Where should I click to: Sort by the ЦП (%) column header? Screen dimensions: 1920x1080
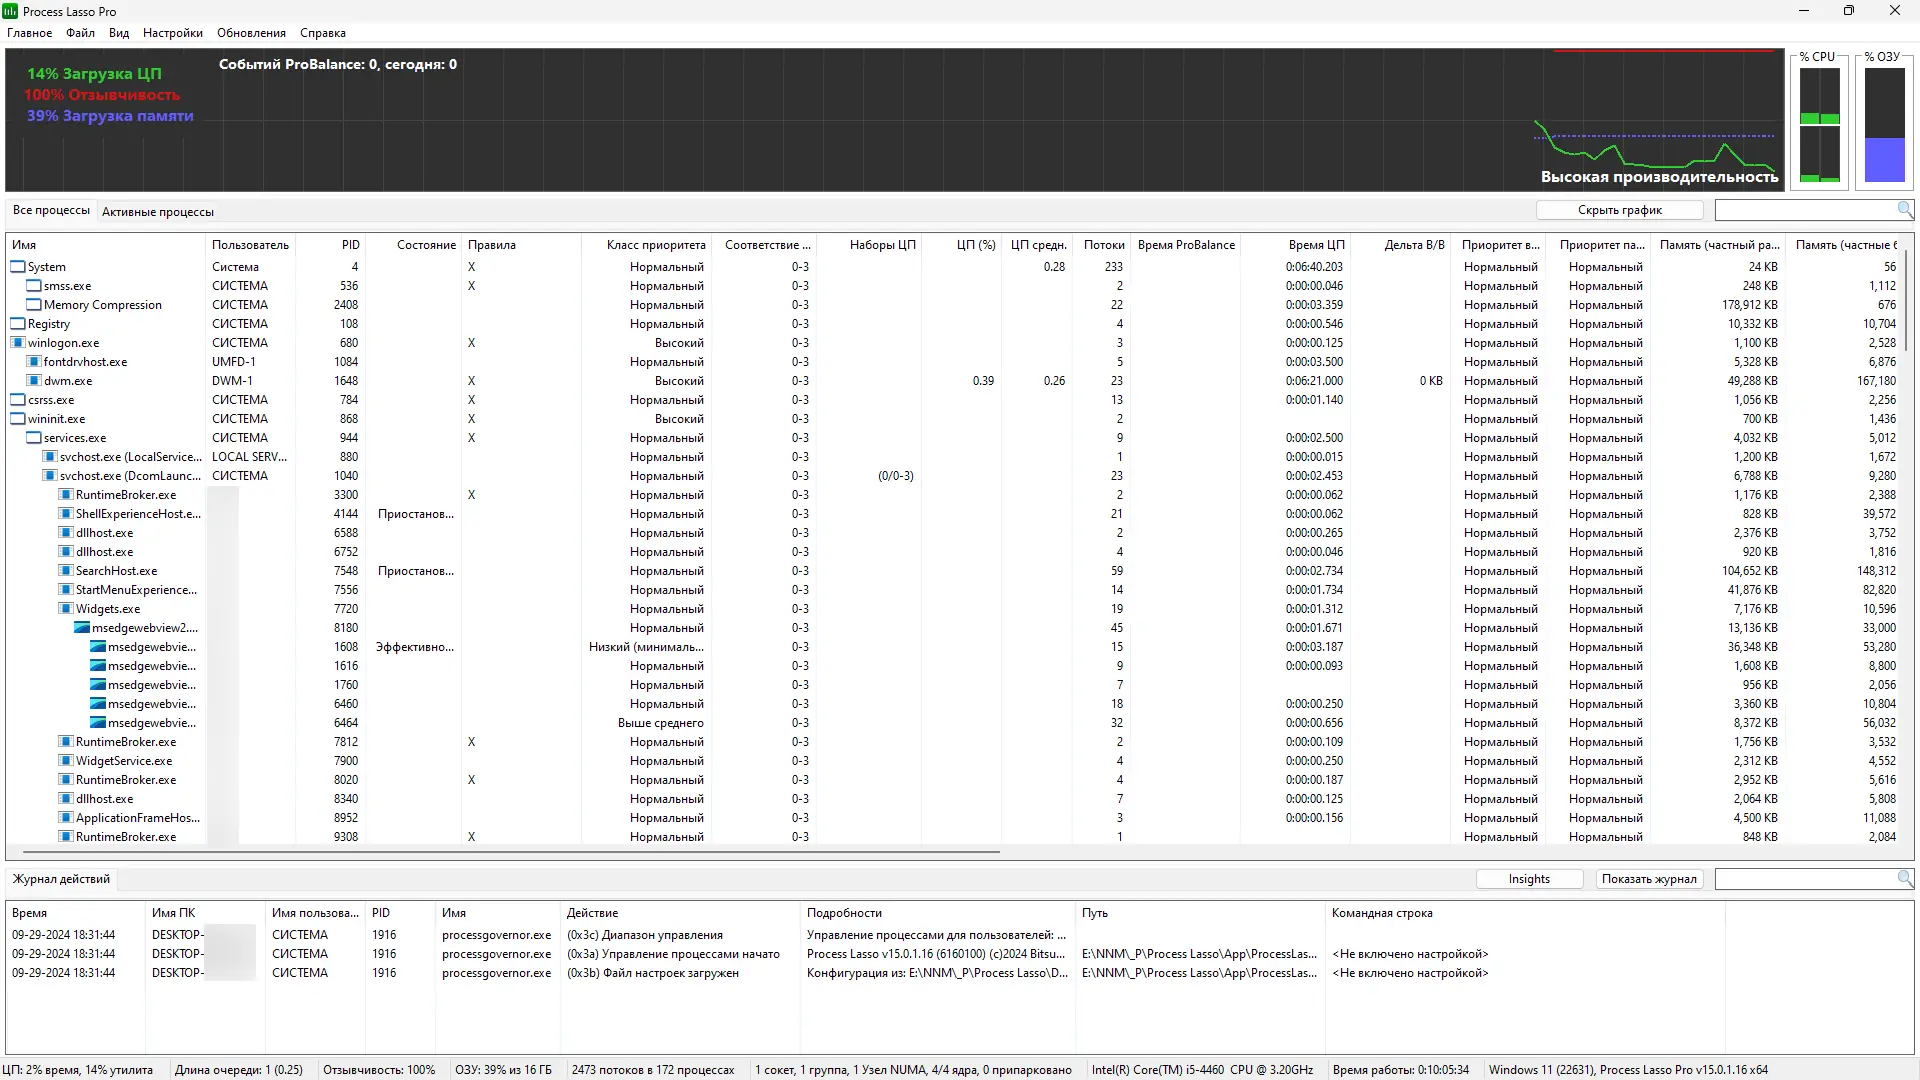click(x=975, y=245)
